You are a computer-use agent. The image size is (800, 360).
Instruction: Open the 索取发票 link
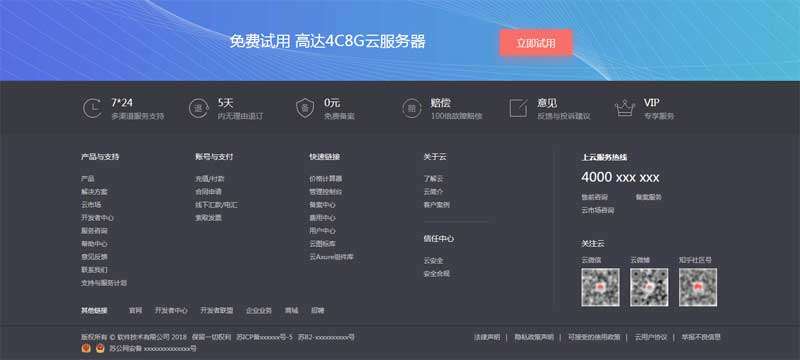click(208, 218)
